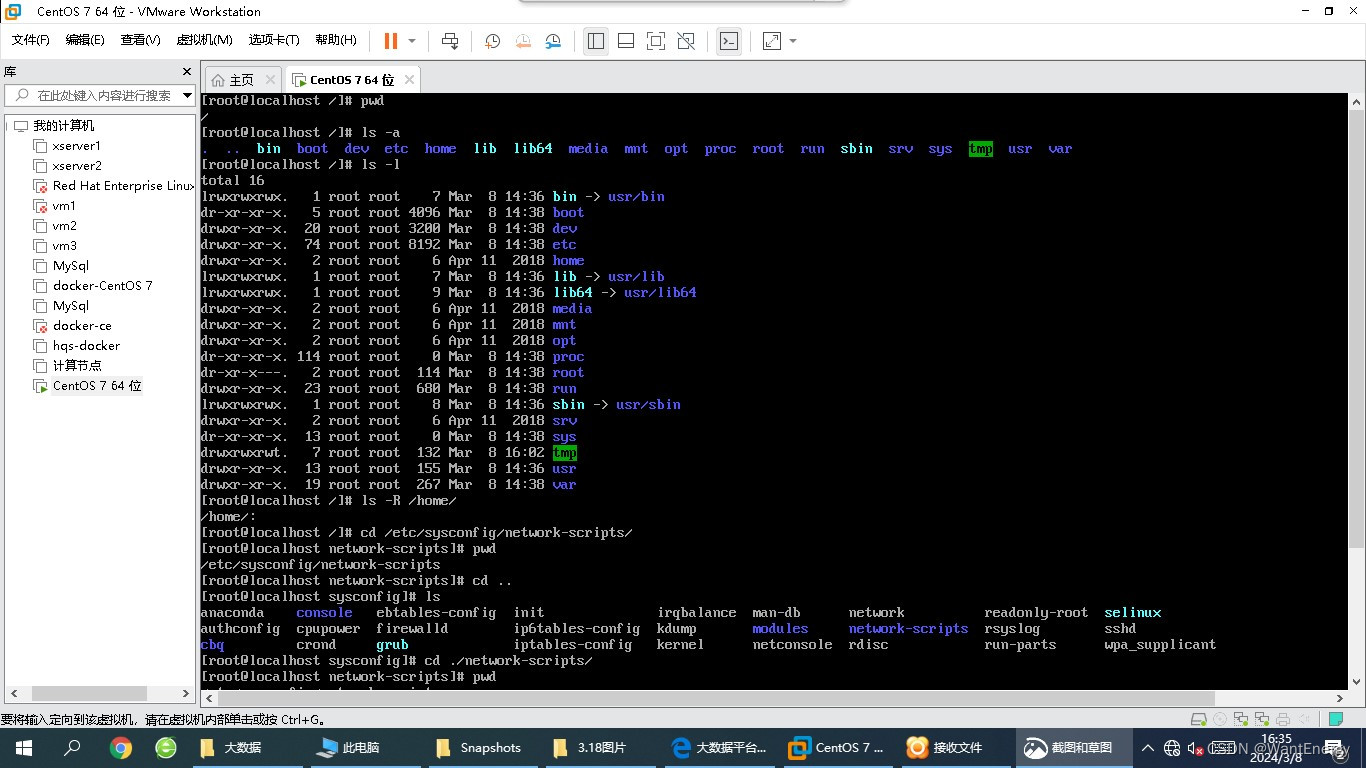Viewport: 1366px width, 768px height.
Task: Open the 查看(V) menu
Action: click(x=140, y=40)
